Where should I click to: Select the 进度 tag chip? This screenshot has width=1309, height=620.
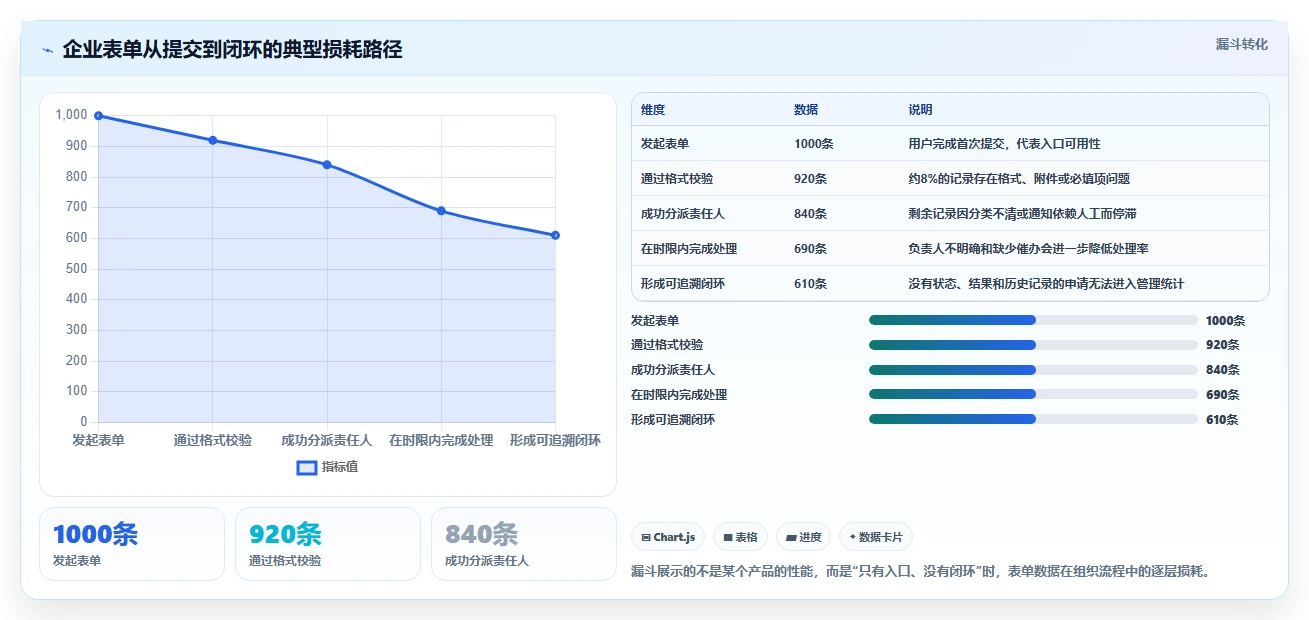tap(803, 537)
